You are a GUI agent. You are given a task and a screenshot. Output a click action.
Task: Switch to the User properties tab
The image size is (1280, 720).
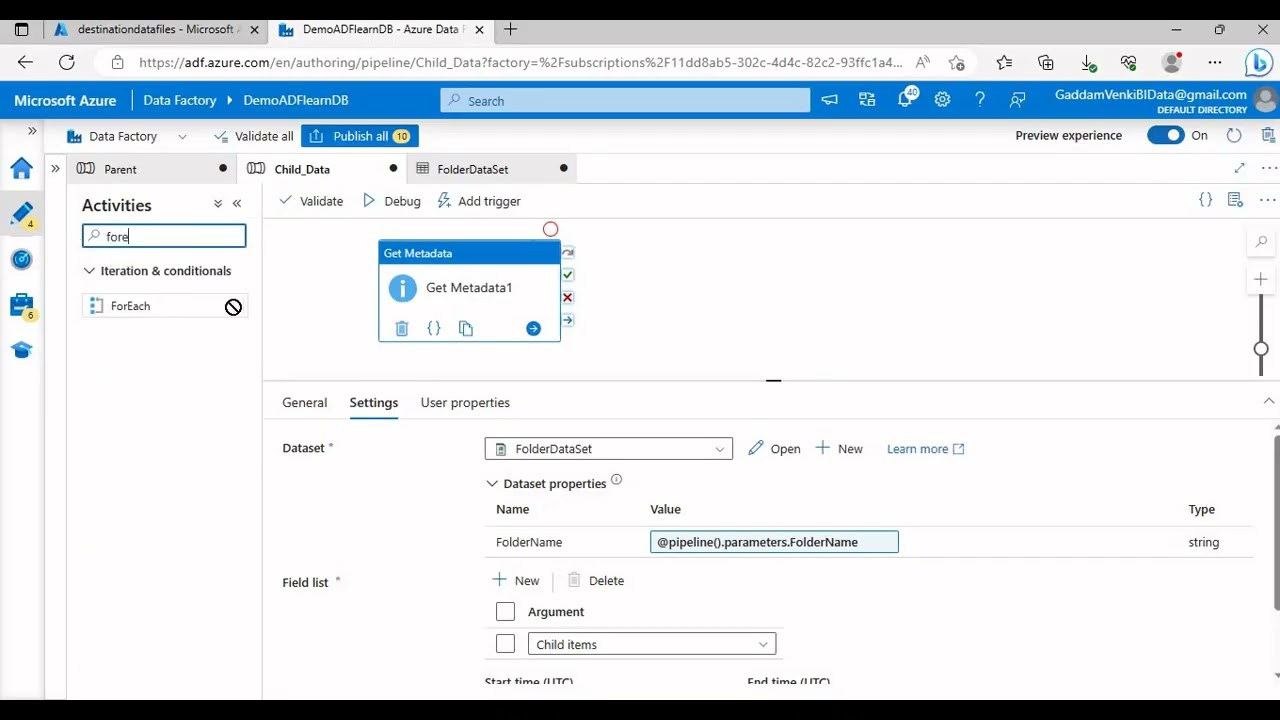pos(465,402)
